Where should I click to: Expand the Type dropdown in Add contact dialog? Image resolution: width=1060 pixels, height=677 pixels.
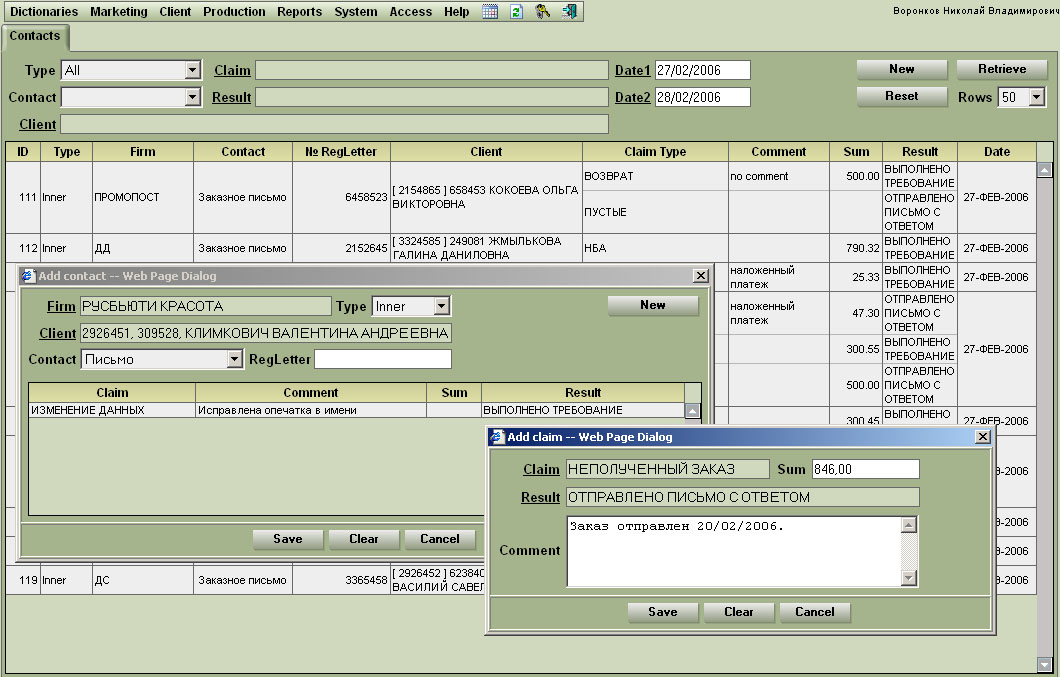pyautogui.click(x=441, y=306)
